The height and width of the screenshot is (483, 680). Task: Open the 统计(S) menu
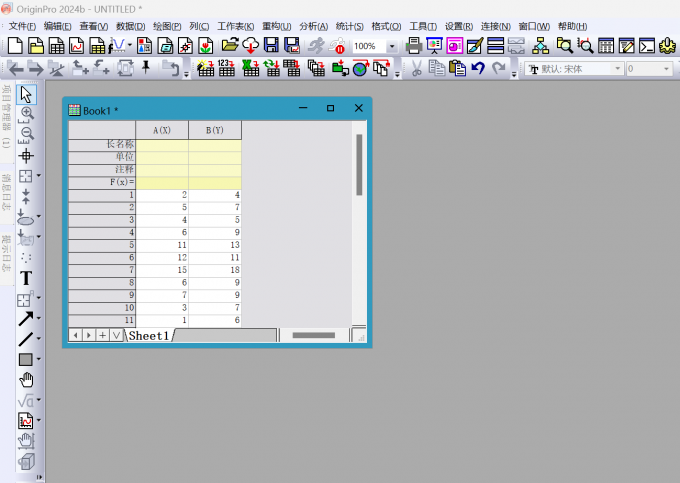(x=350, y=26)
